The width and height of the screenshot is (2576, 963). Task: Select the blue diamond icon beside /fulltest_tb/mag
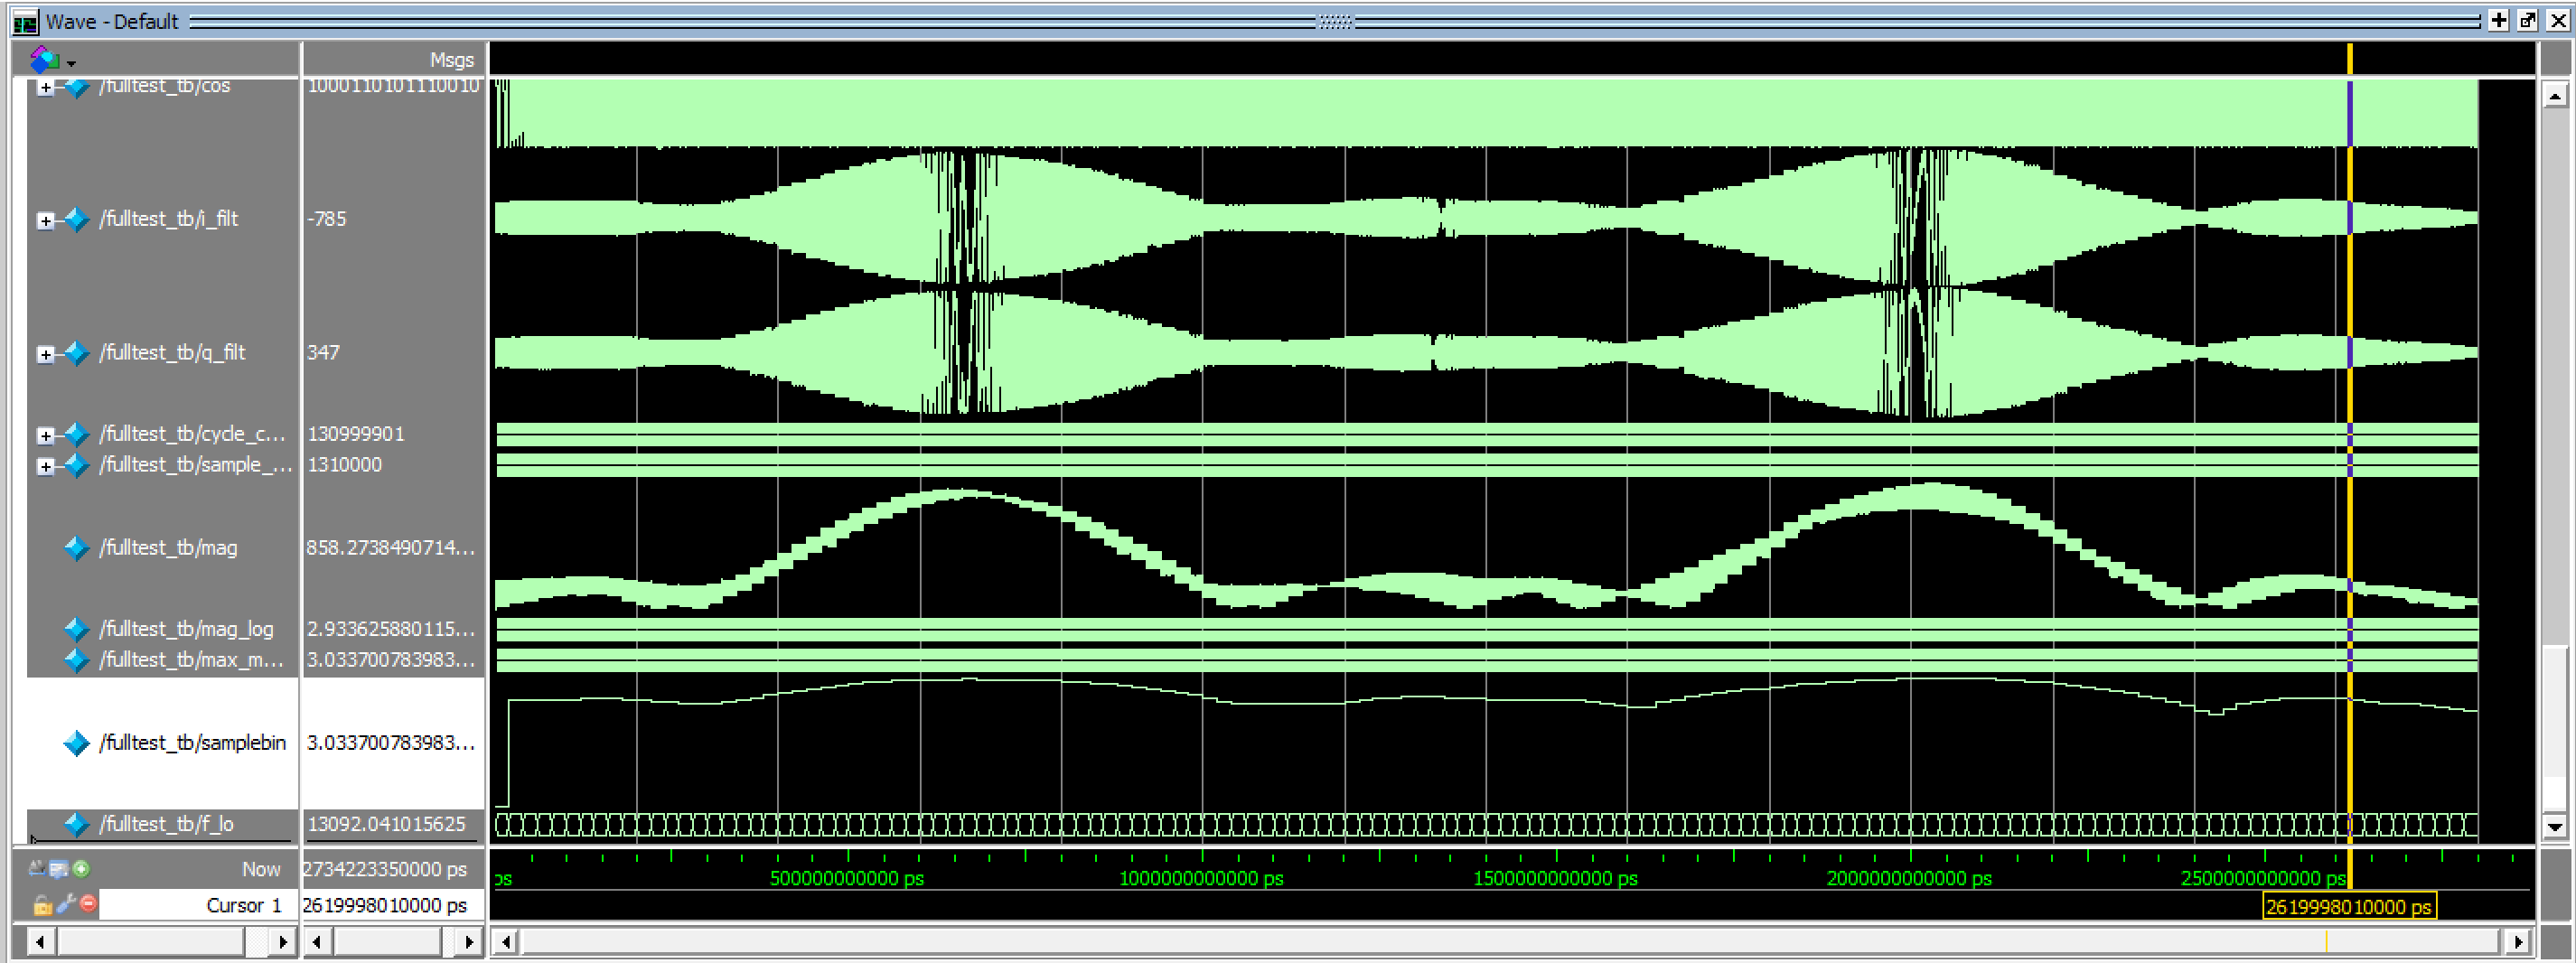coord(76,547)
